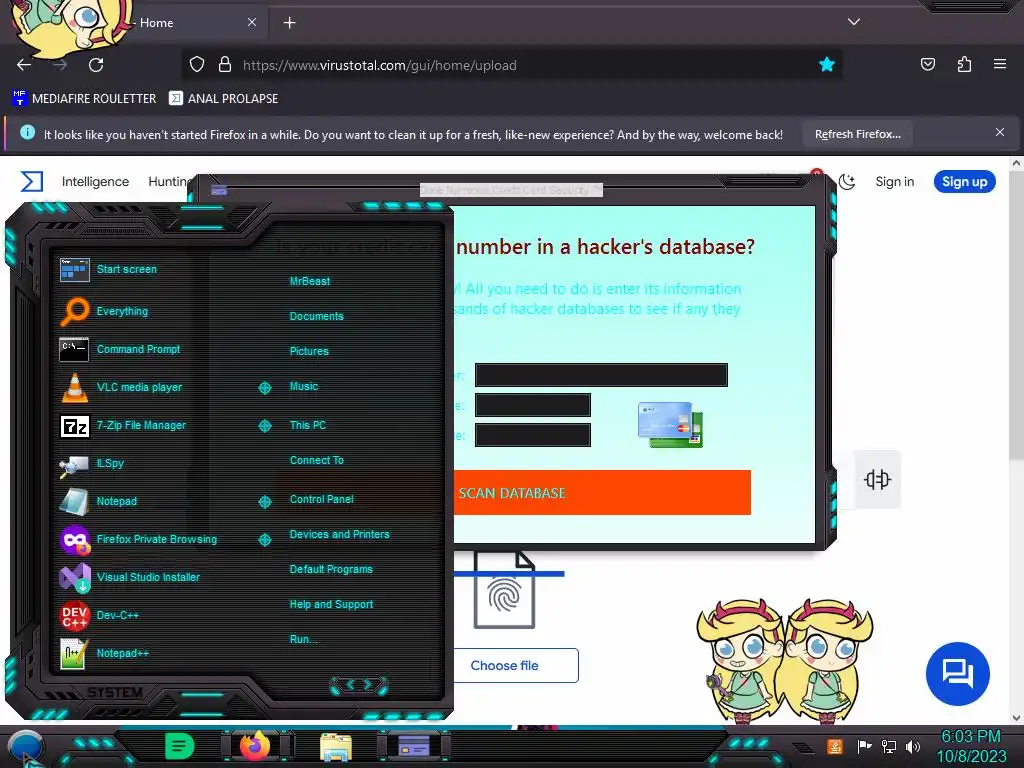
Task: Click the bottom black input field
Action: [x=533, y=435]
